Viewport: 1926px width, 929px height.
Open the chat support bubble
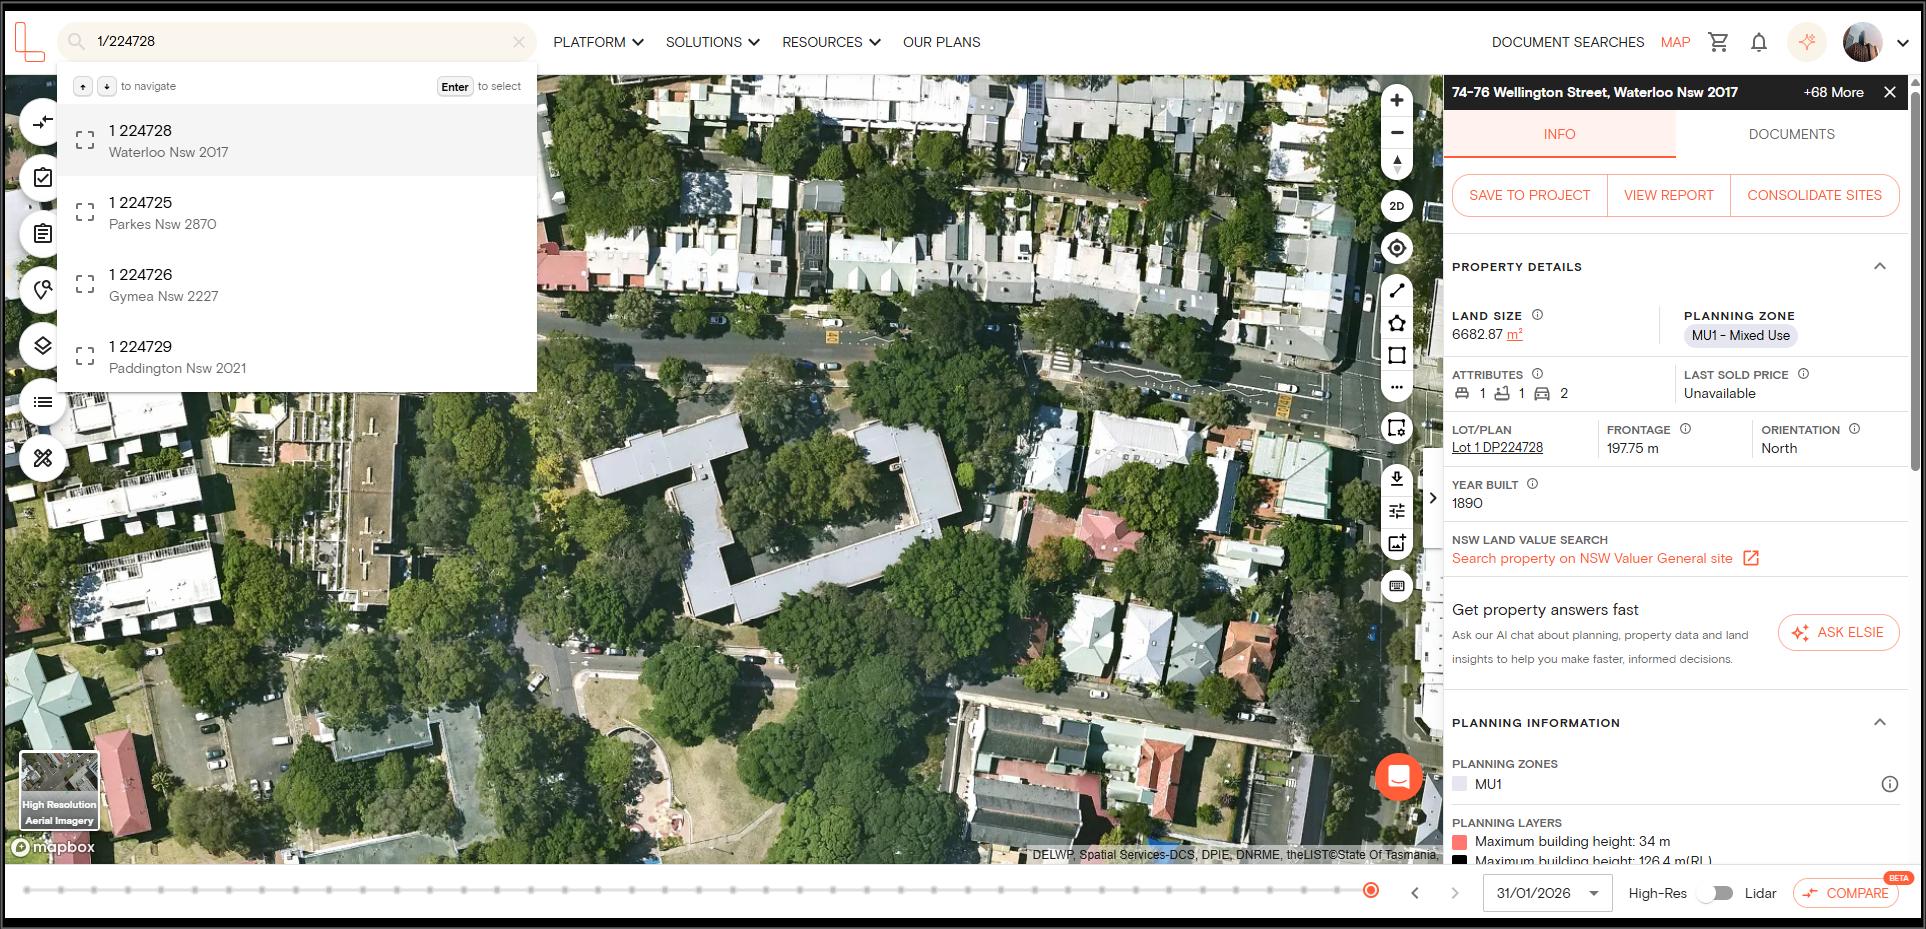(x=1399, y=776)
